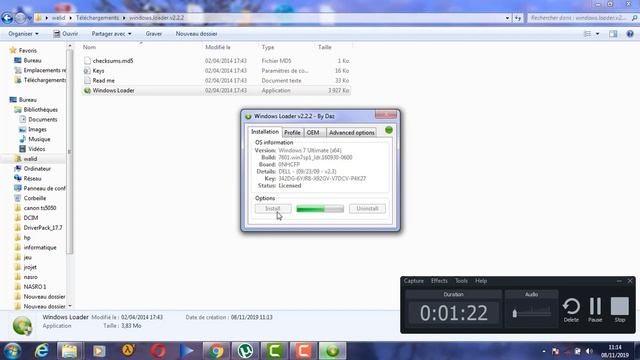The width and height of the screenshot is (640, 360).
Task: Delete the recording in the recorder panel
Action: (571, 310)
